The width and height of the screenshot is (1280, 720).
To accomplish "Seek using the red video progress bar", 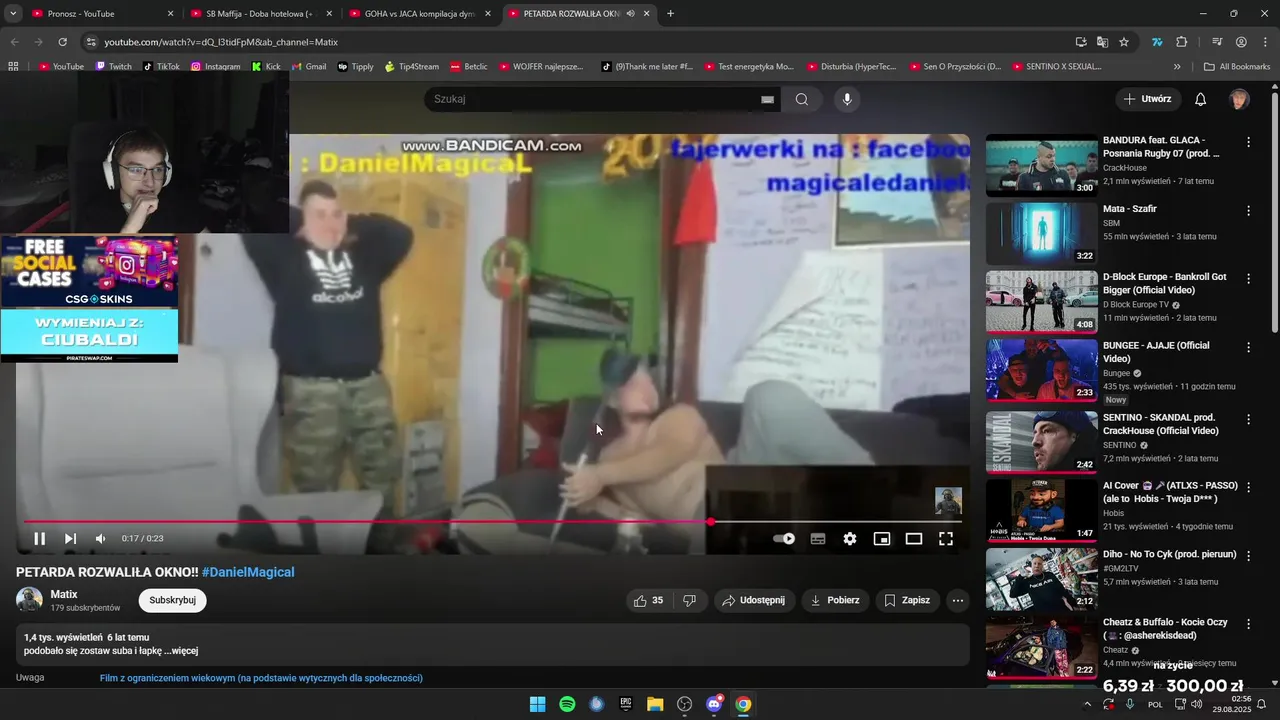I will click(493, 522).
